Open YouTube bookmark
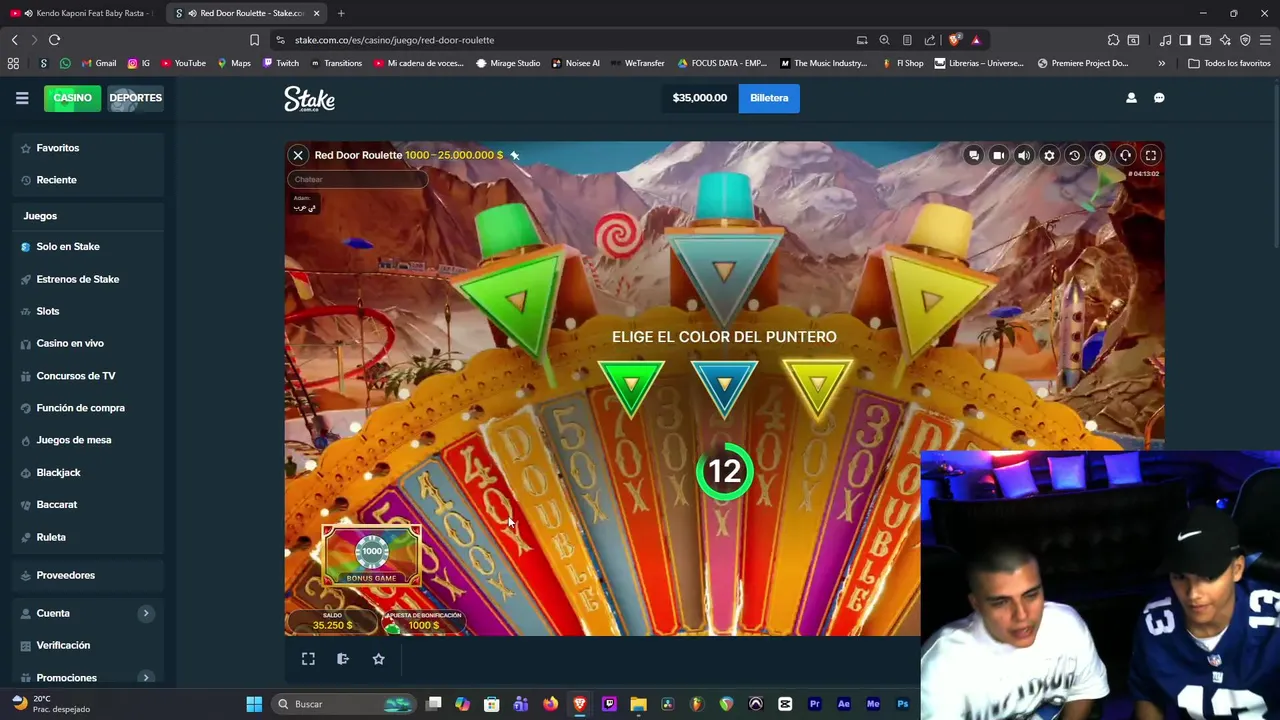This screenshot has height=720, width=1280. click(183, 63)
